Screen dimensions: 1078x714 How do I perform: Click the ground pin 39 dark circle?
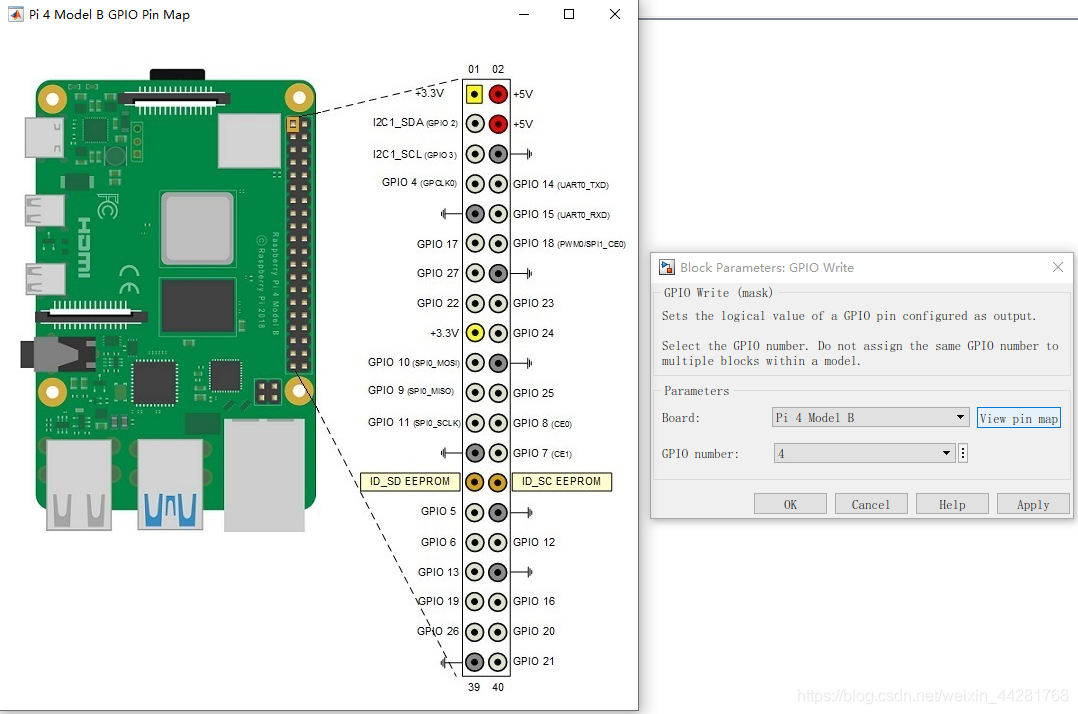(474, 662)
